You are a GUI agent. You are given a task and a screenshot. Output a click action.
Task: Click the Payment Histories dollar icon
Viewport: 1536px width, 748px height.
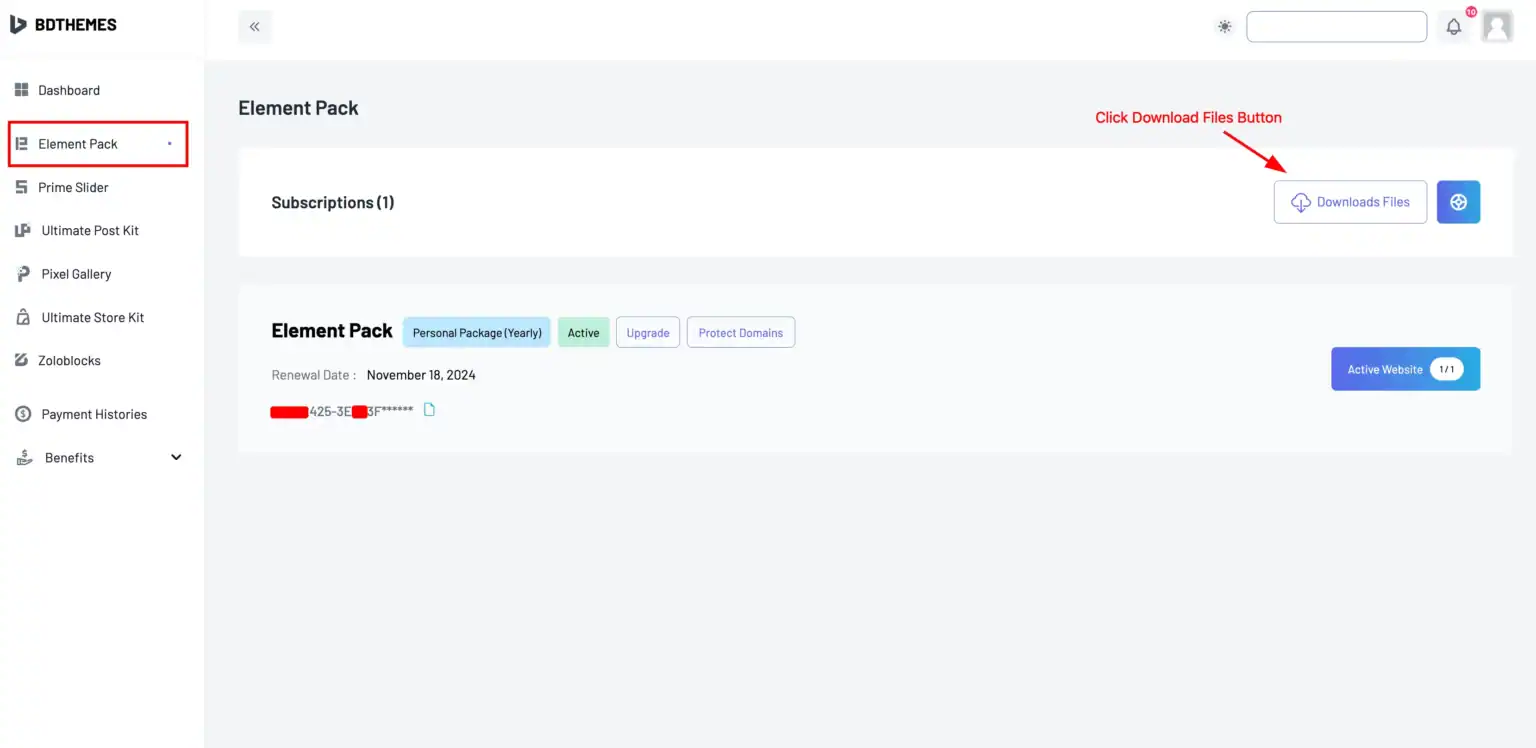(x=23, y=414)
